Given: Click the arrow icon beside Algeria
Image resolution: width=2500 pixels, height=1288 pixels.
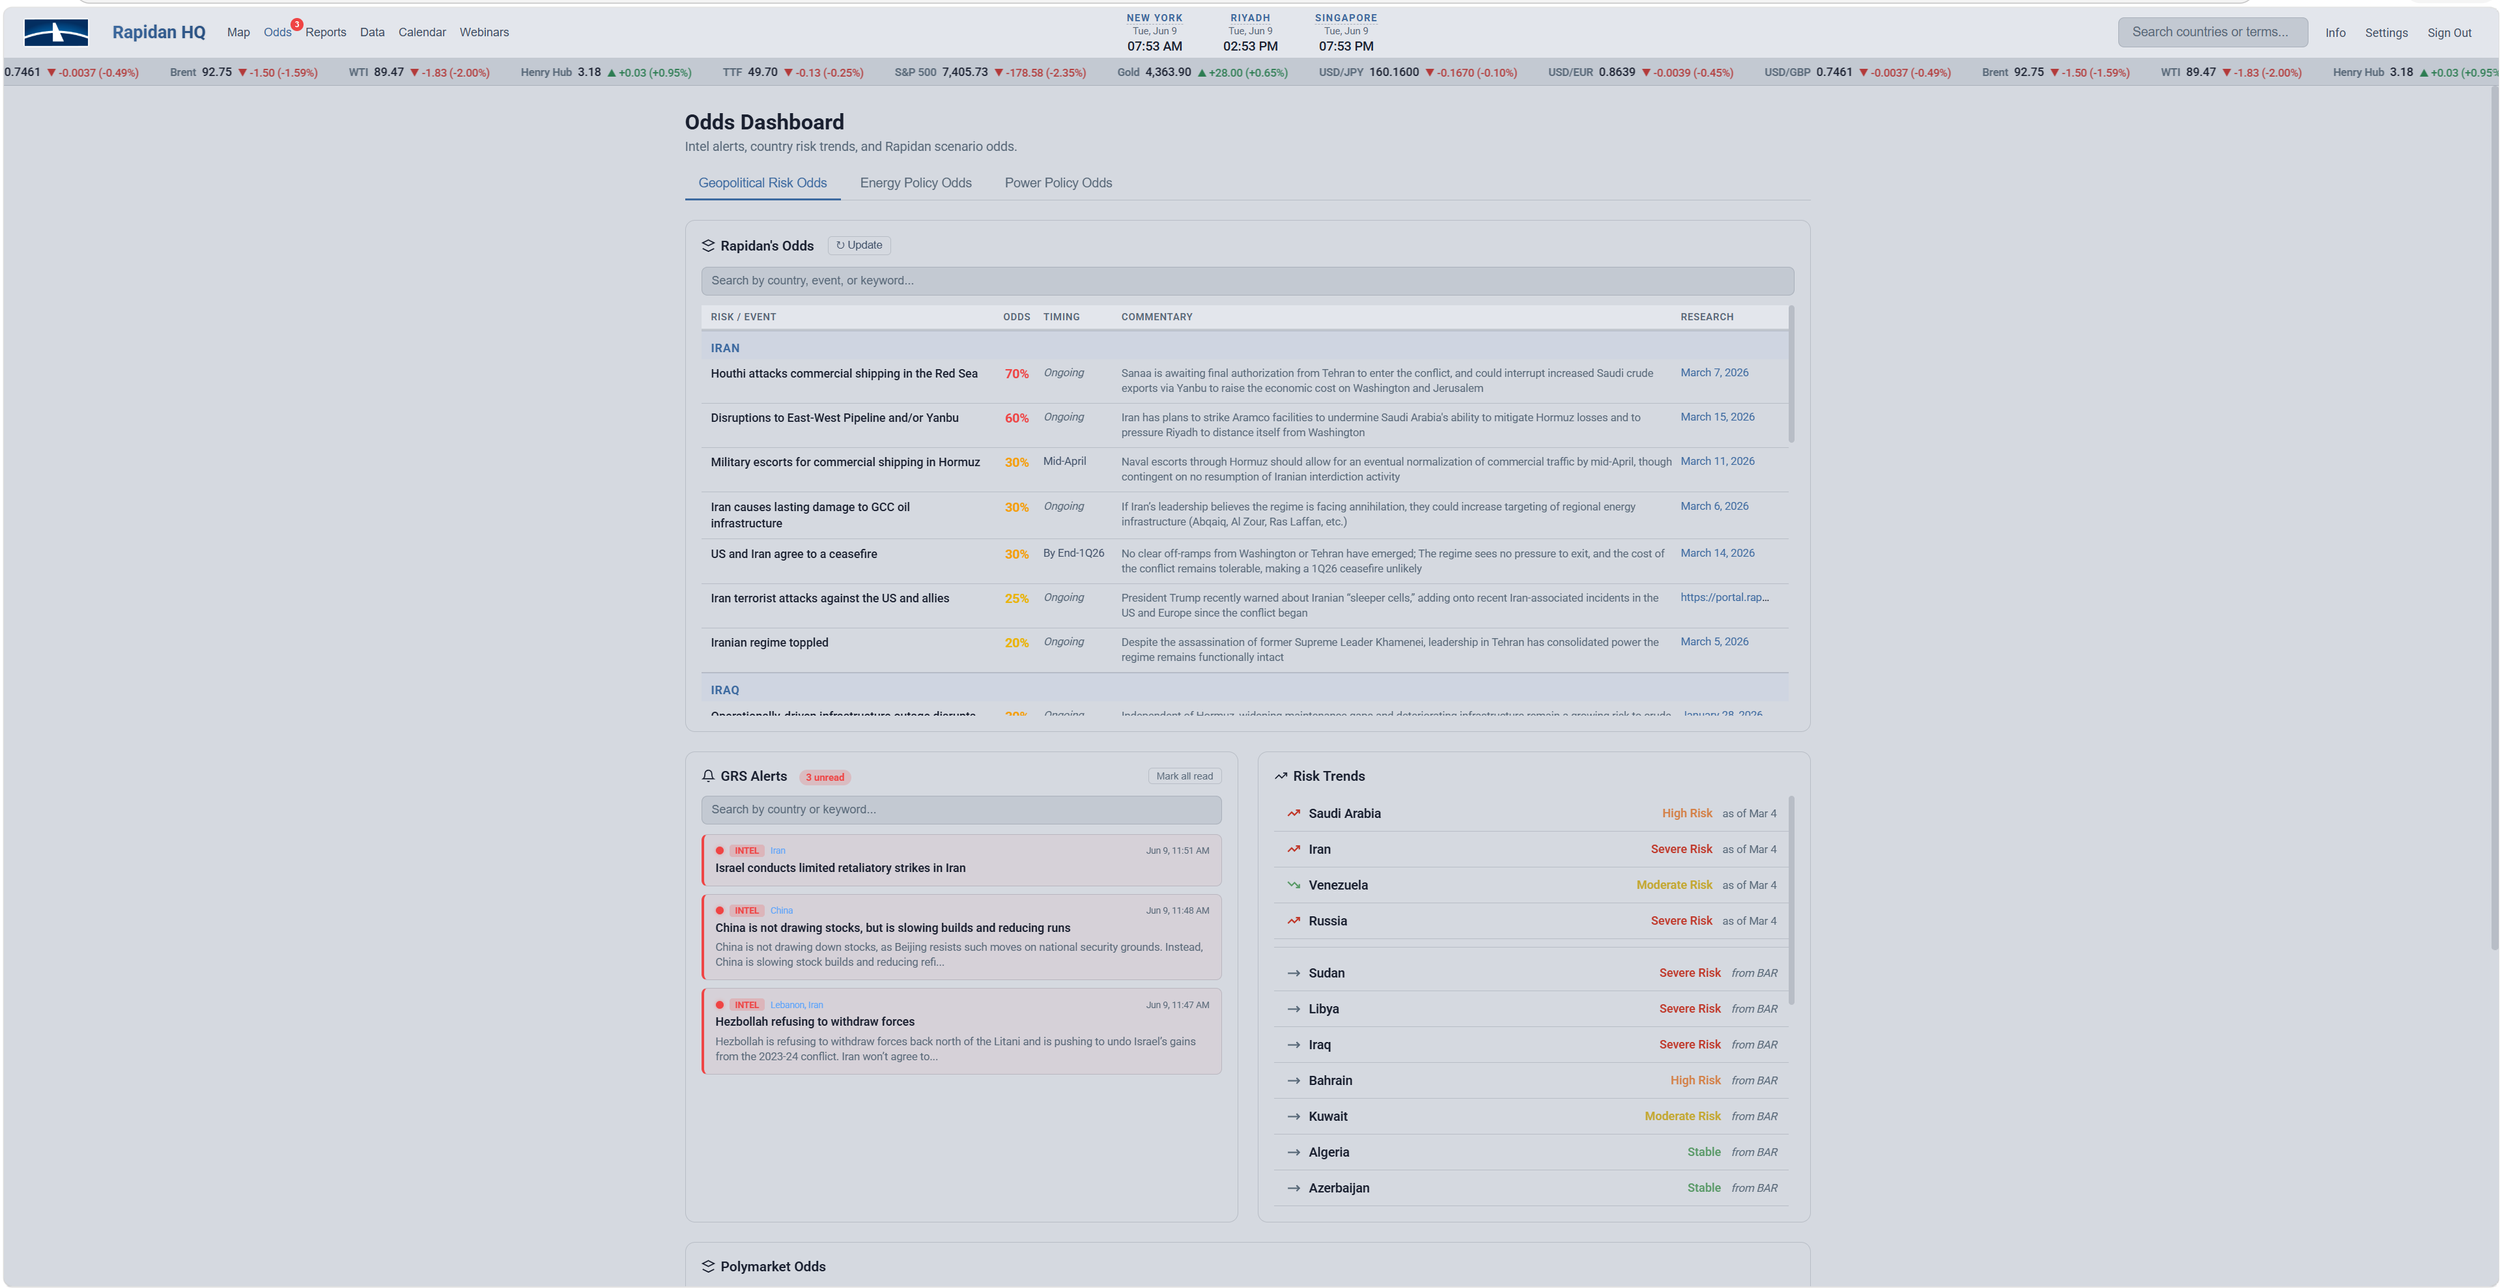Looking at the screenshot, I should point(1294,1153).
